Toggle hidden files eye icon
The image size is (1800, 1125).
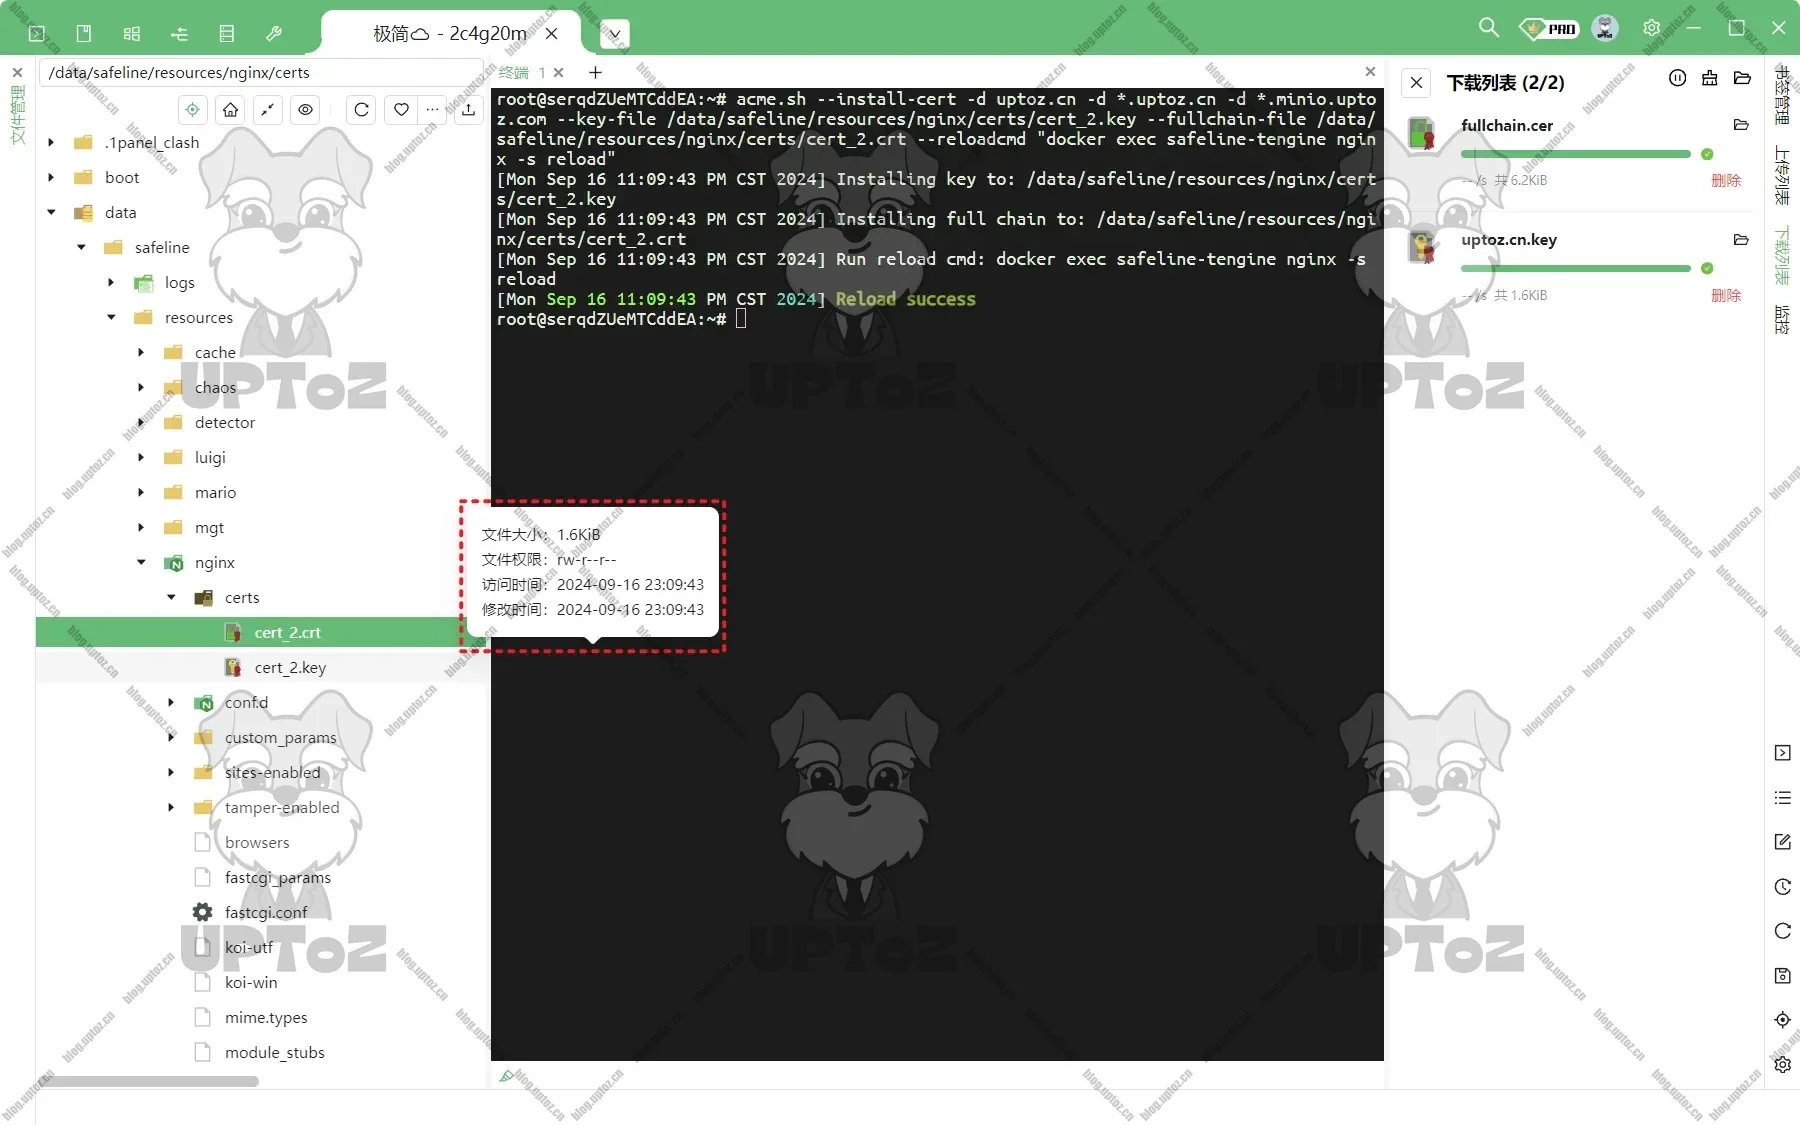tap(306, 110)
